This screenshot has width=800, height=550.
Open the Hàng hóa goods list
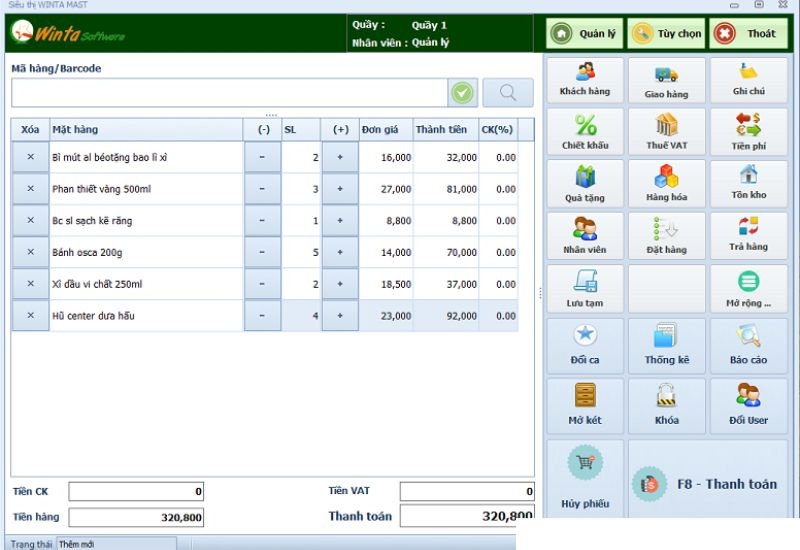pos(666,184)
